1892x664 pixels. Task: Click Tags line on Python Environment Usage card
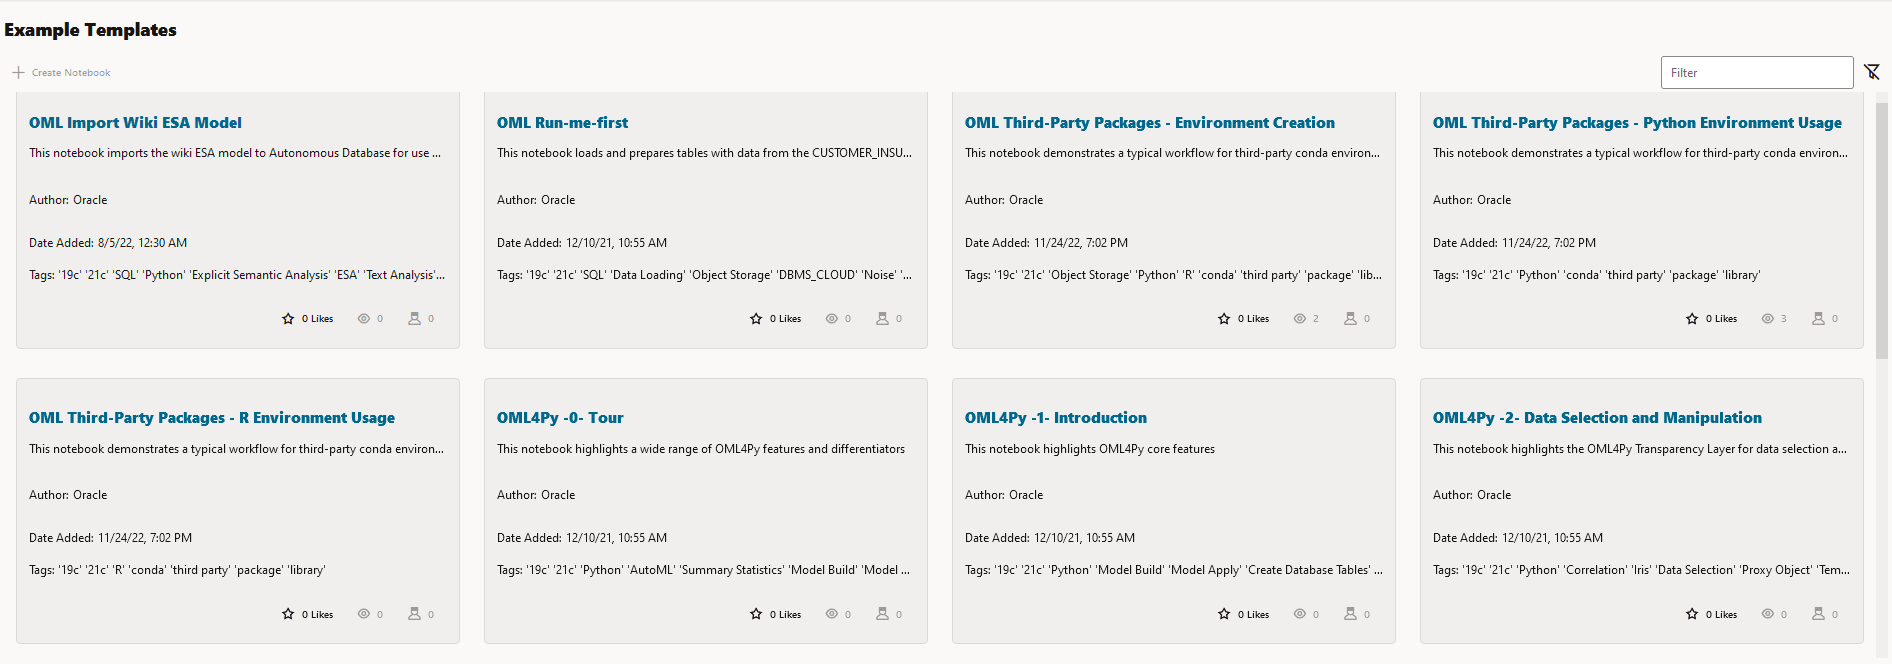tap(1597, 275)
